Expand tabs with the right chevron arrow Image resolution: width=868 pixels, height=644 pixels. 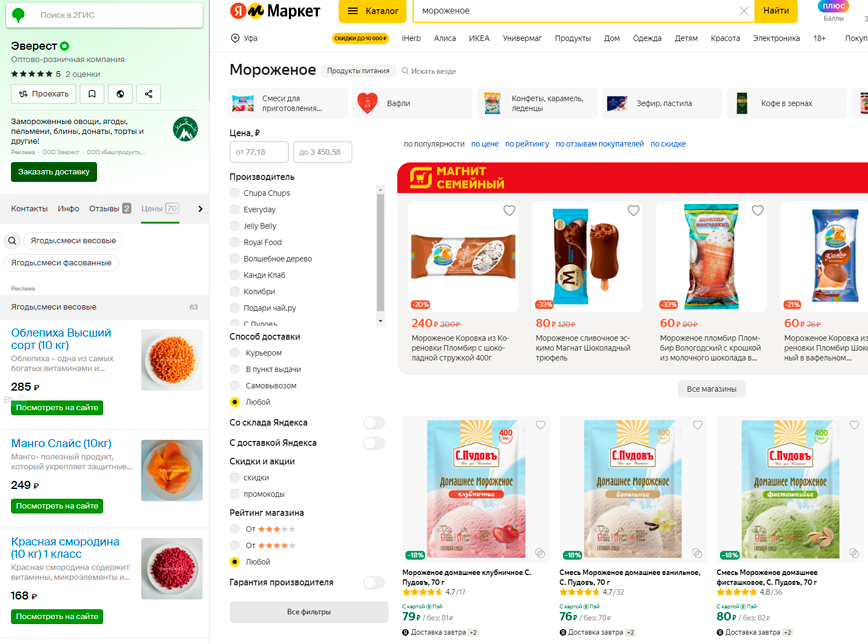[x=200, y=209]
